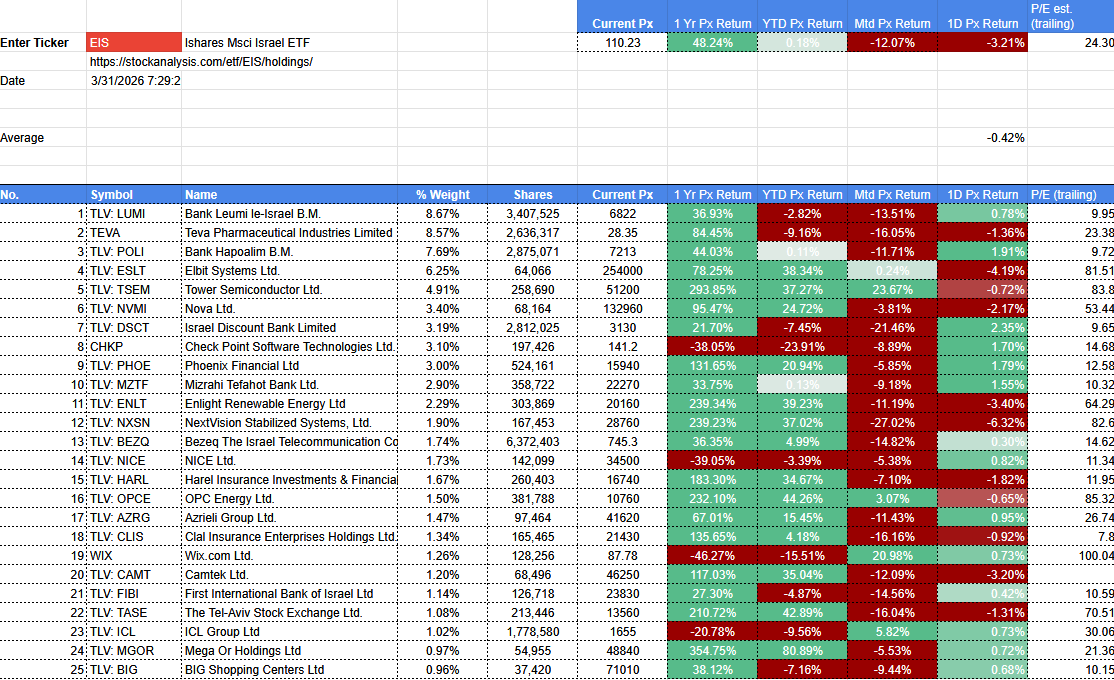Screen dimensions: 1114x680
Task: Click Clal Insurance Mtd return -16.16%
Action: (x=892, y=536)
